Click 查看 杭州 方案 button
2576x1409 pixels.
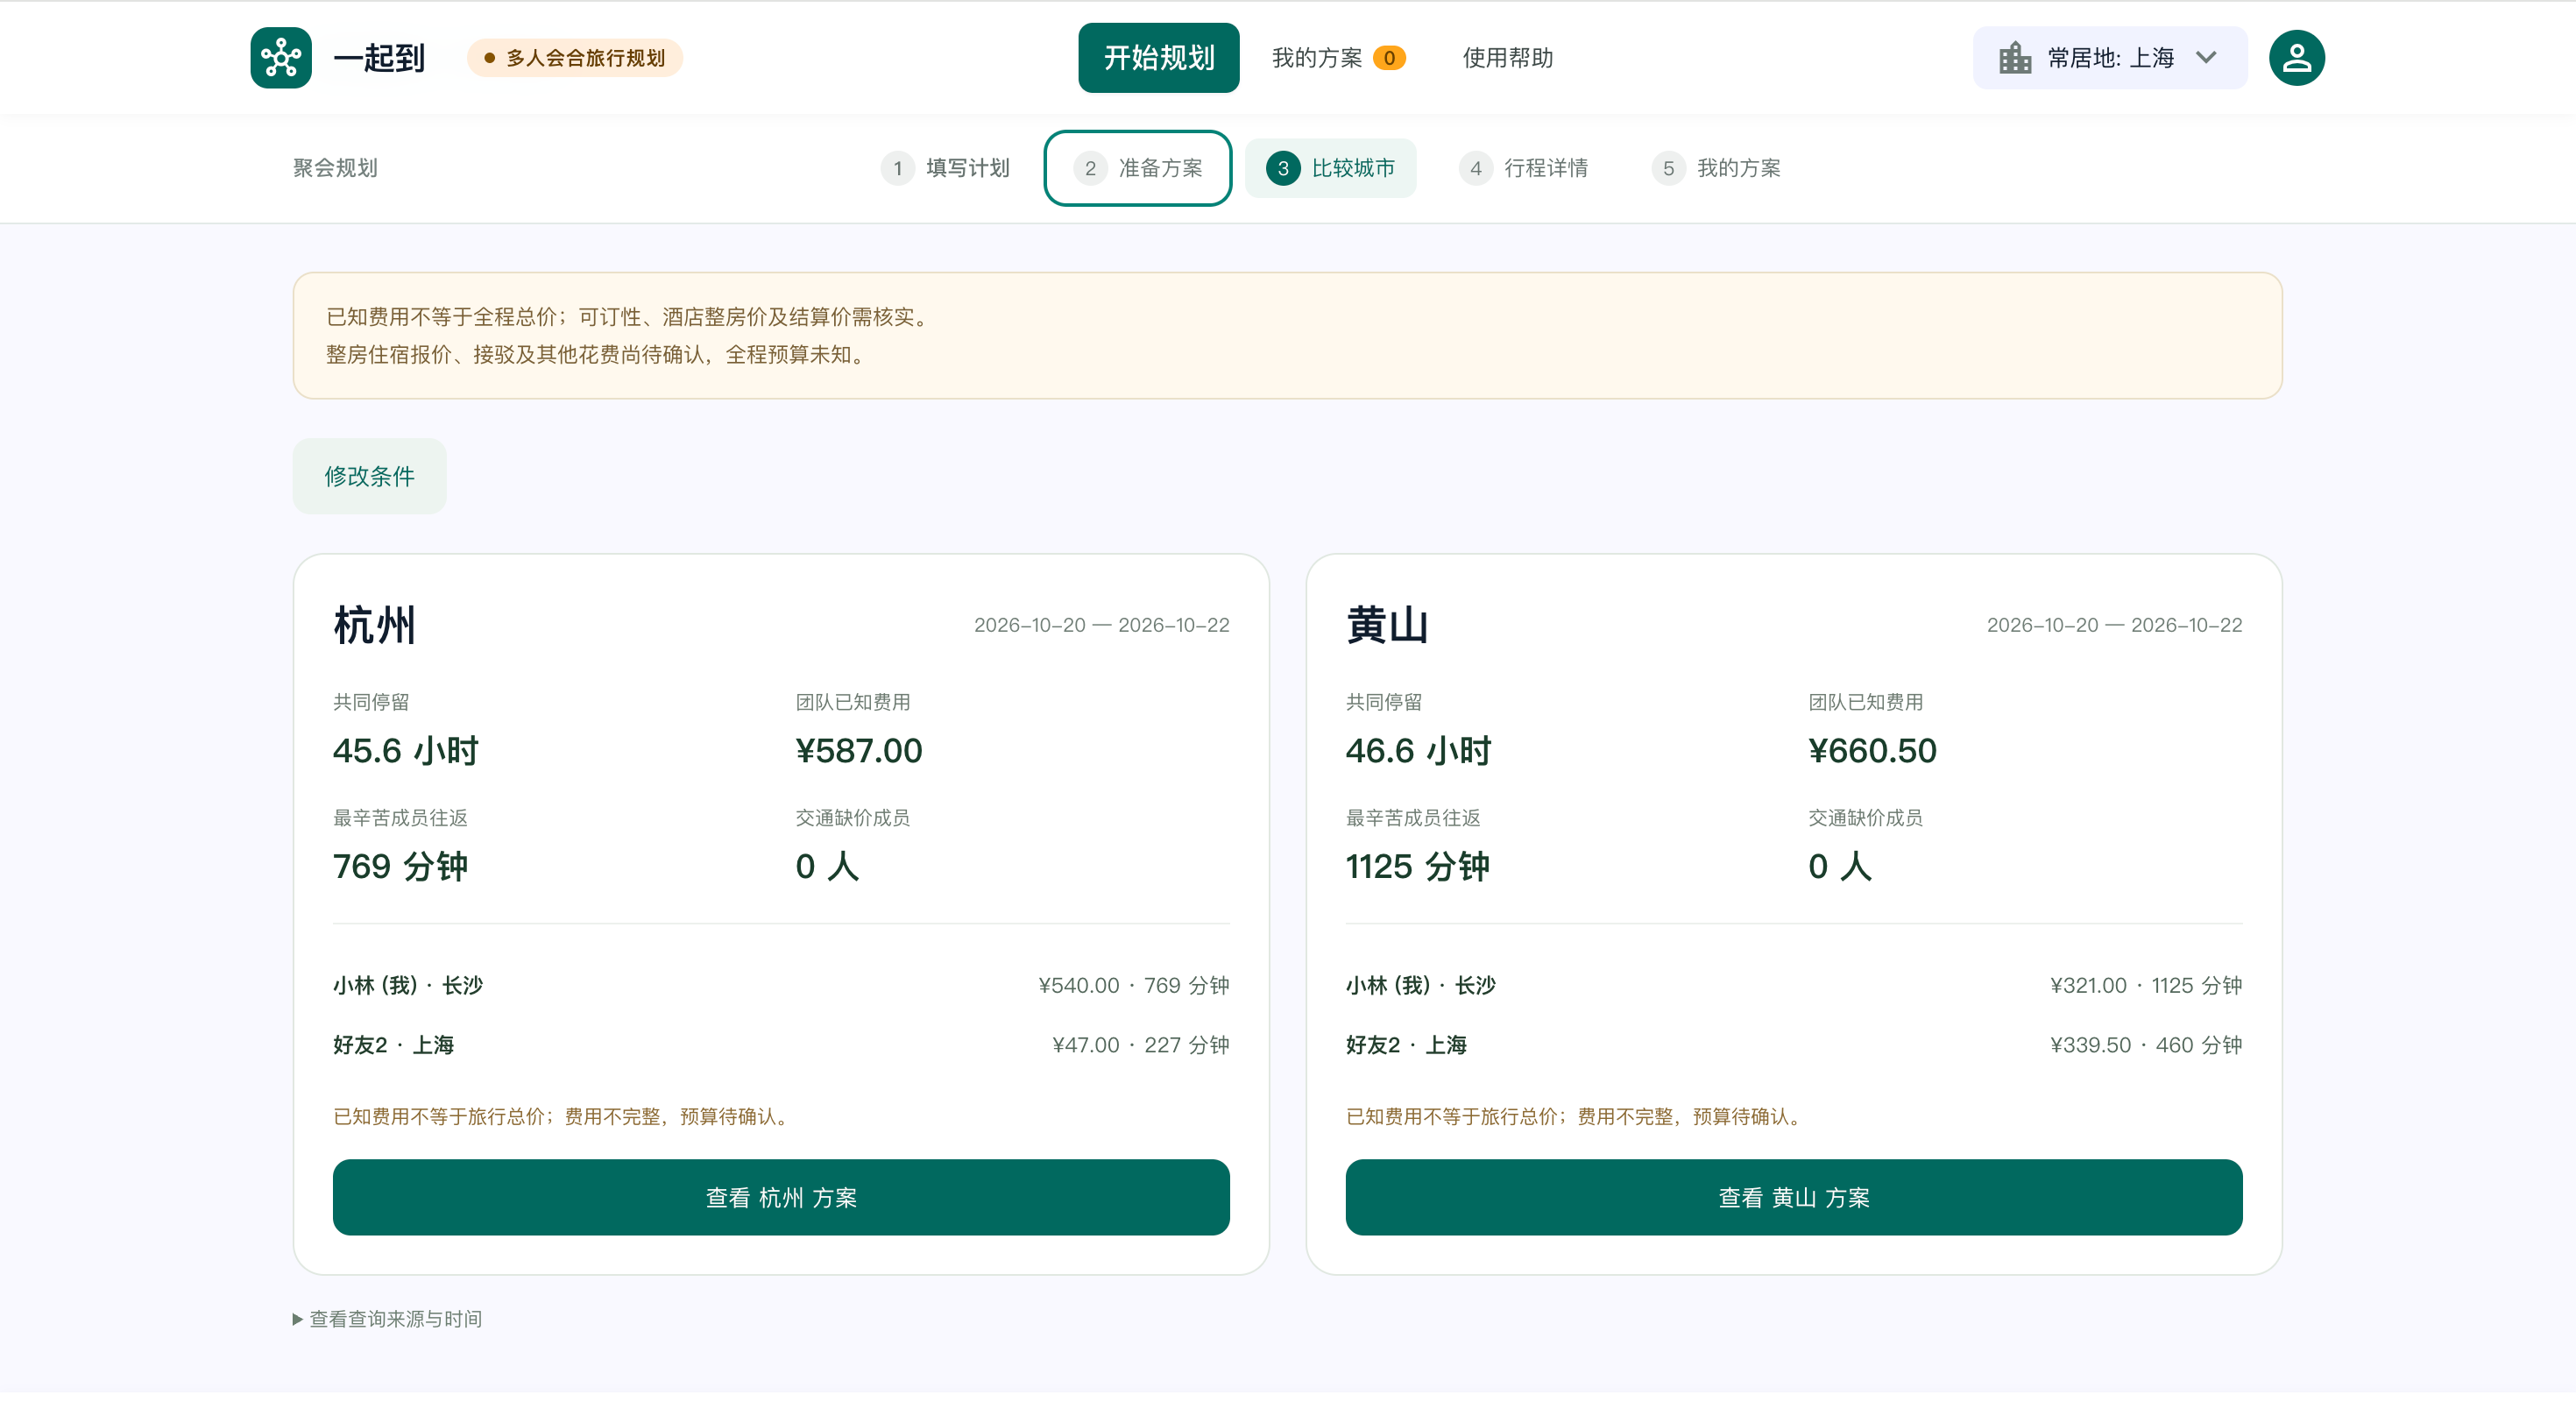(781, 1197)
